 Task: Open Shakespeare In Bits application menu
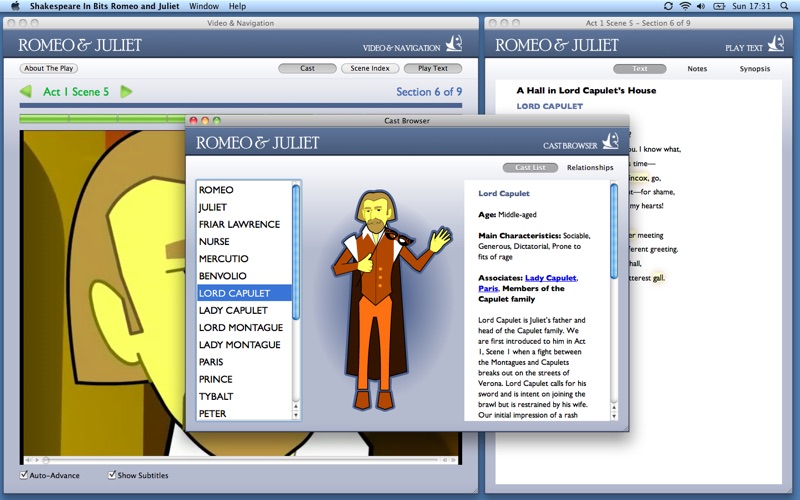[104, 6]
